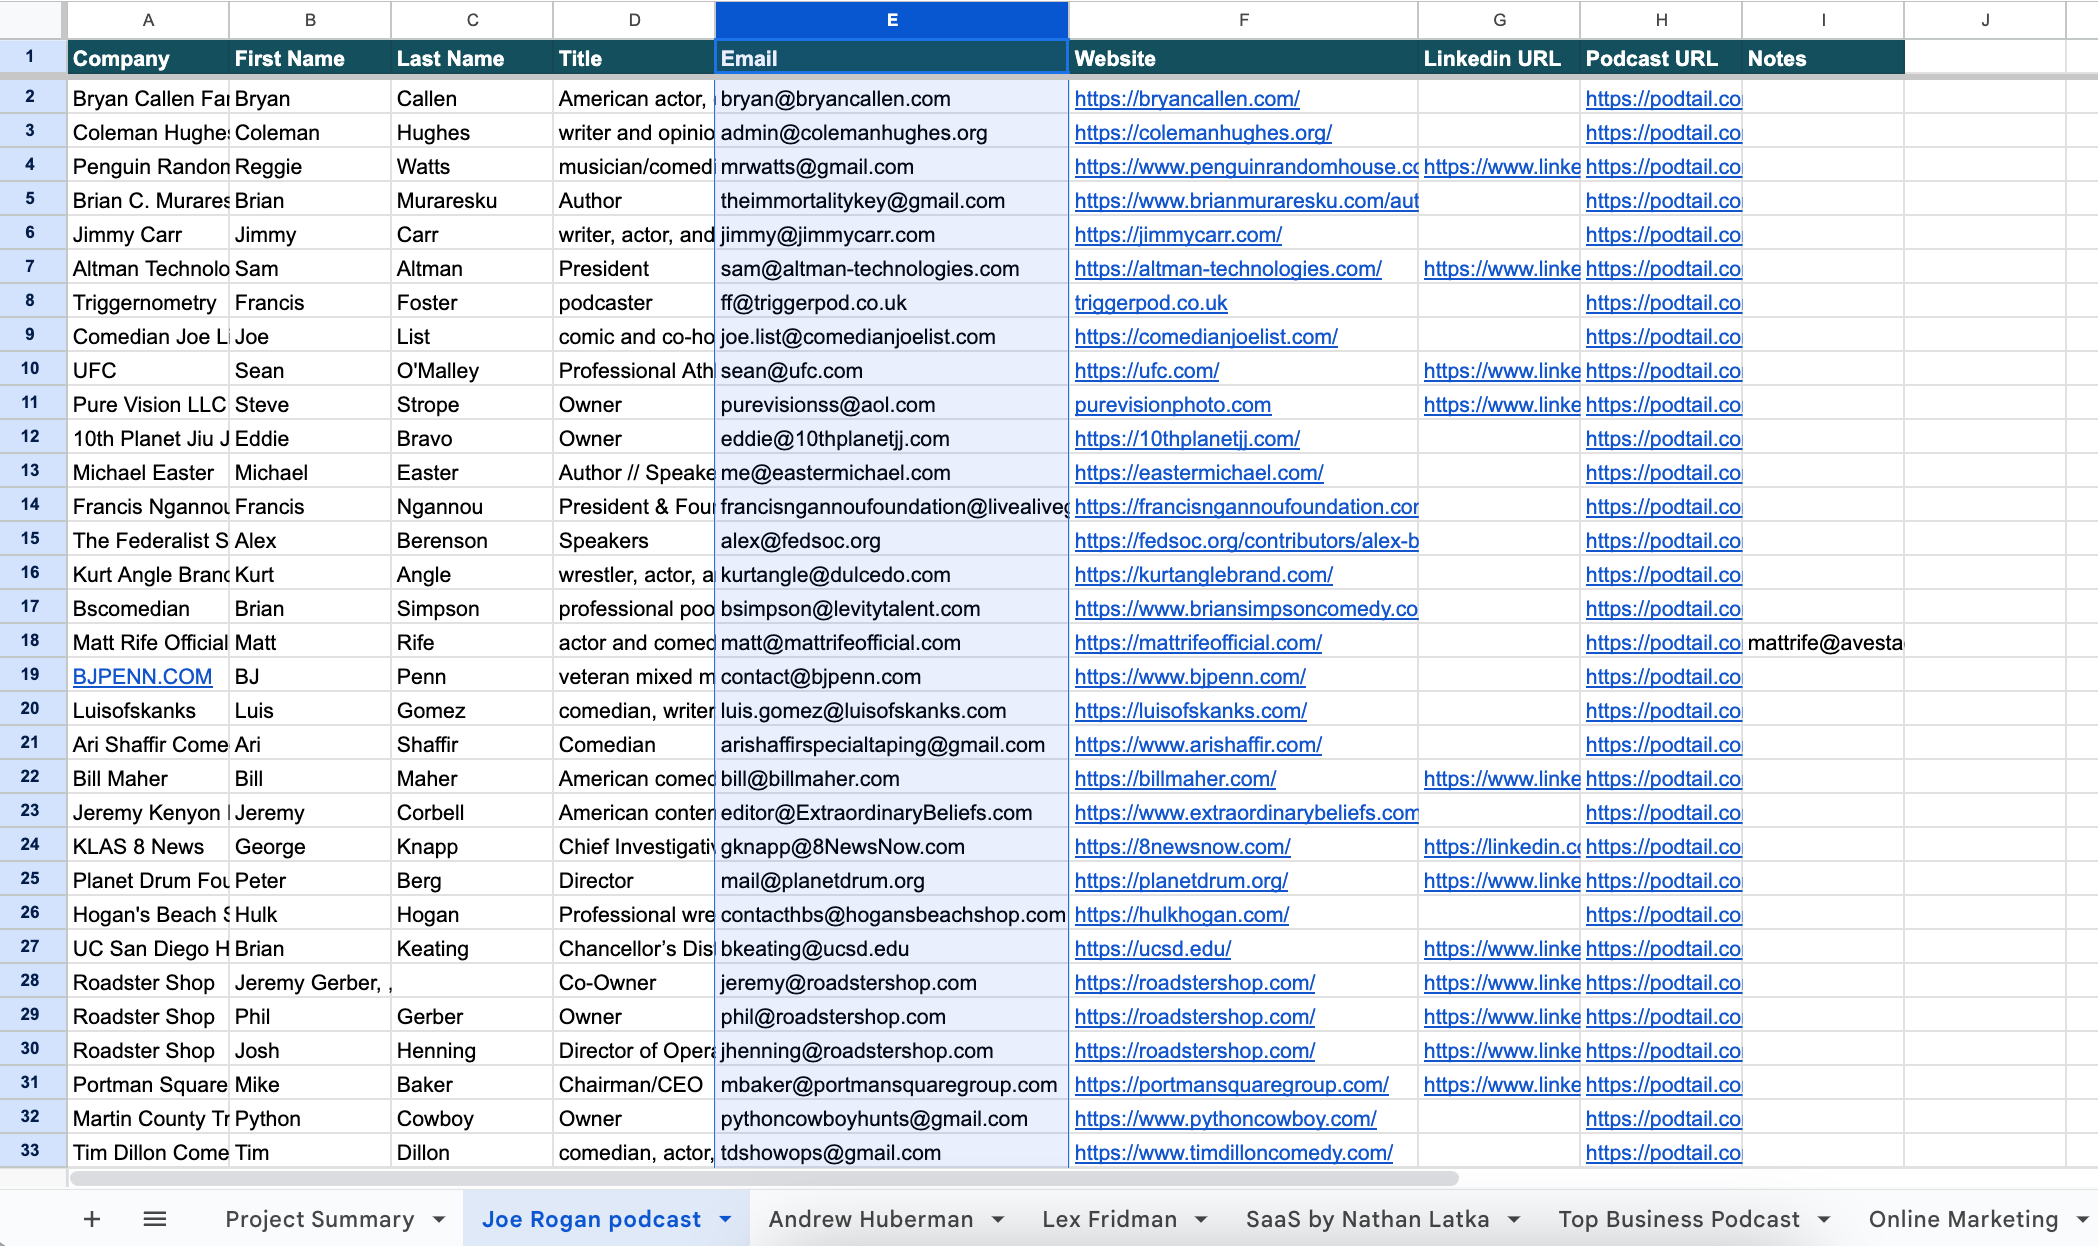This screenshot has height=1246, width=2098.
Task: Select the Director title cell for Berg
Action: point(634,881)
